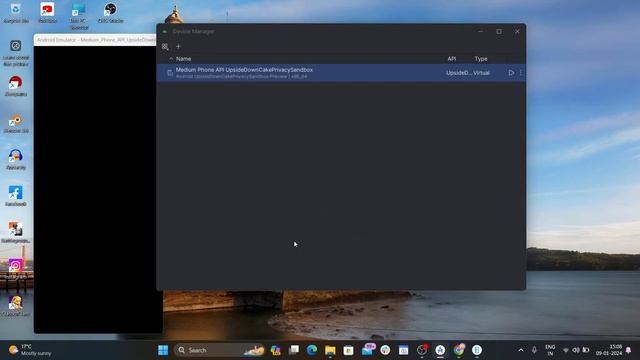Viewport: 640px width, 360px height.
Task: Open File Explorer from the taskbar
Action: tap(330, 350)
